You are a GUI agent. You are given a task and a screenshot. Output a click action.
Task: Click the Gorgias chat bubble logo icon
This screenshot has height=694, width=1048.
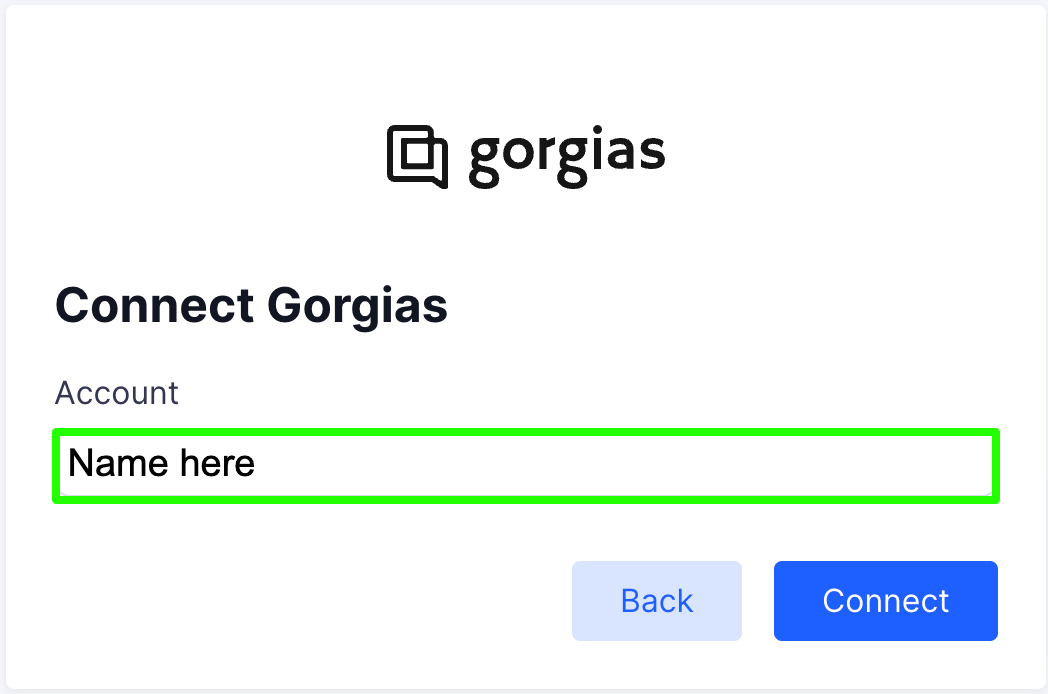tap(418, 156)
